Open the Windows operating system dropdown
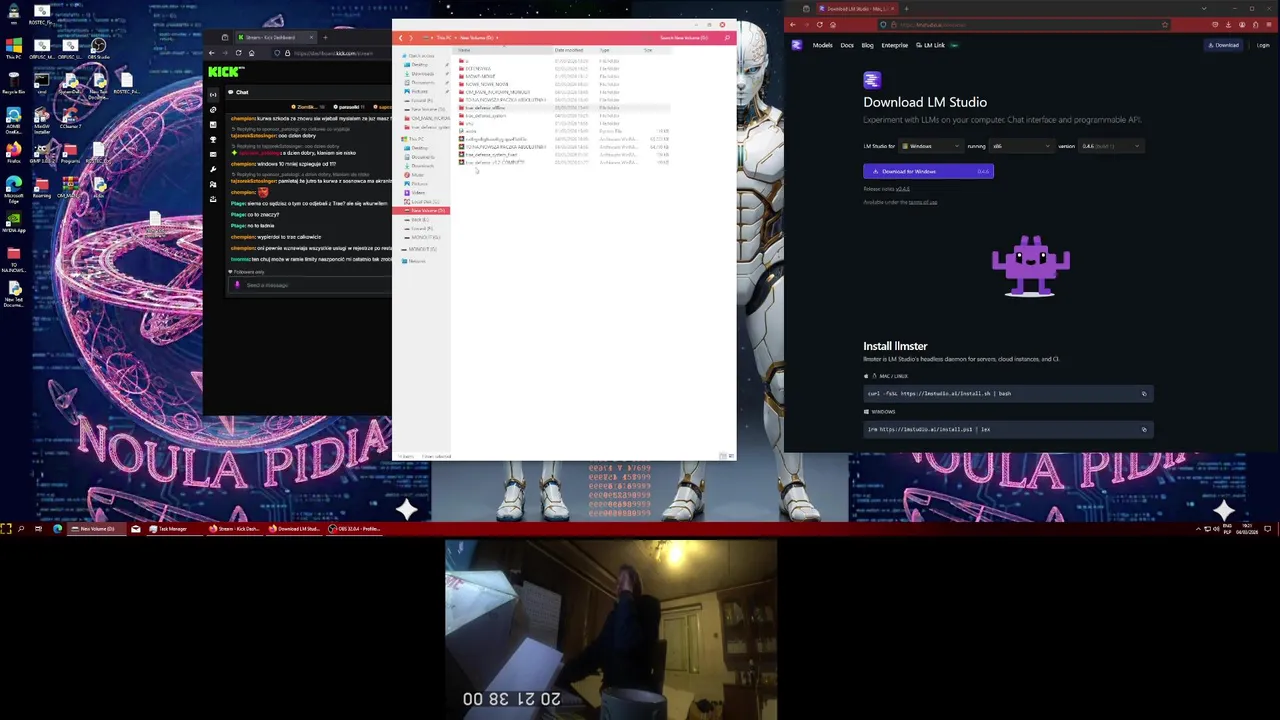 [x=931, y=146]
